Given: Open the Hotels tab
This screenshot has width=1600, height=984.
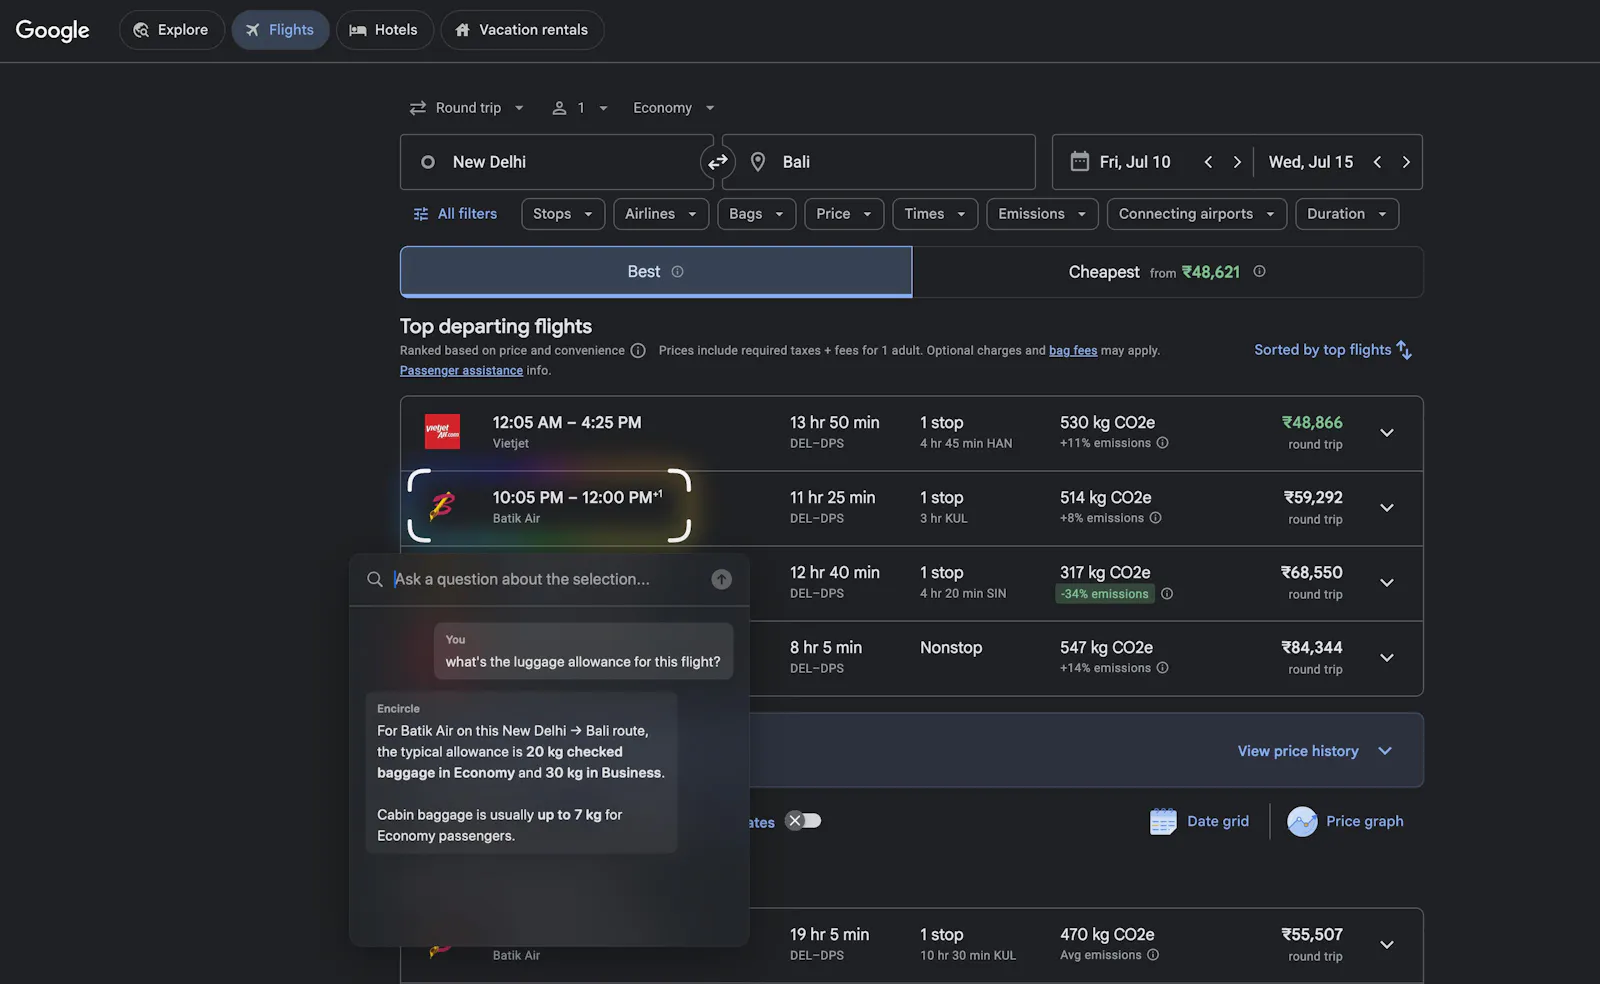Looking at the screenshot, I should tap(384, 30).
